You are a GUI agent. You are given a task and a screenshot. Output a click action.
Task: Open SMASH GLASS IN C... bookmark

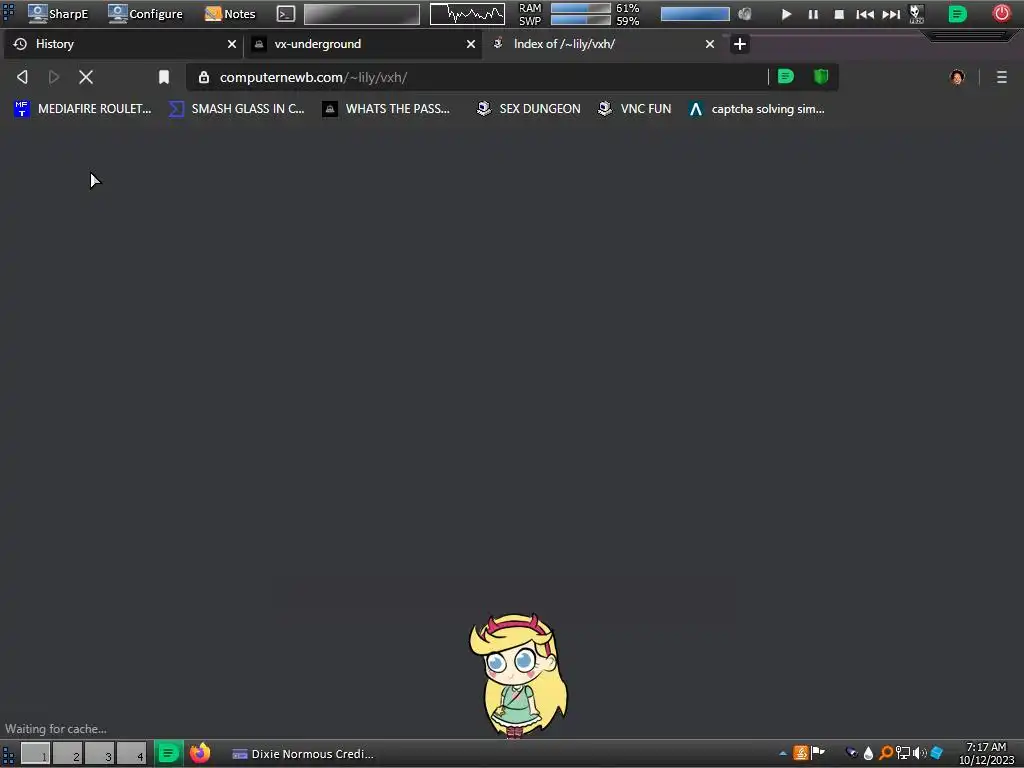click(x=236, y=109)
